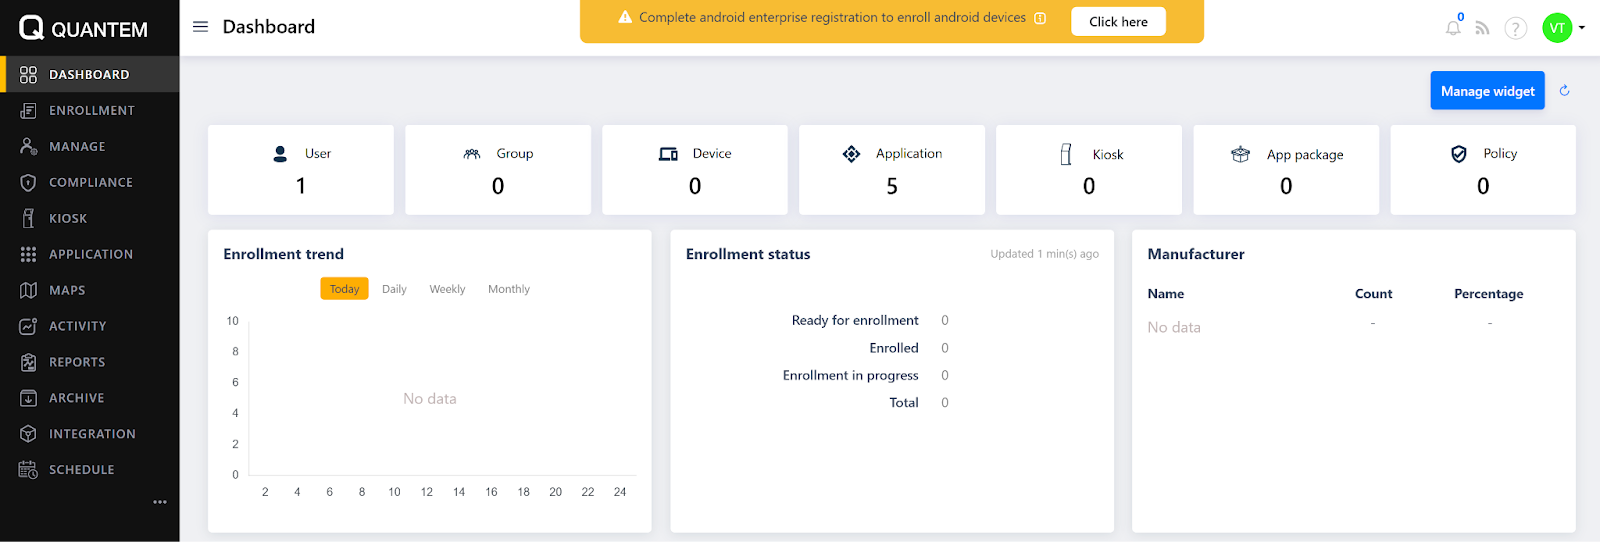Open Kiosk in the sidebar
This screenshot has width=1600, height=542.
pos(68,218)
